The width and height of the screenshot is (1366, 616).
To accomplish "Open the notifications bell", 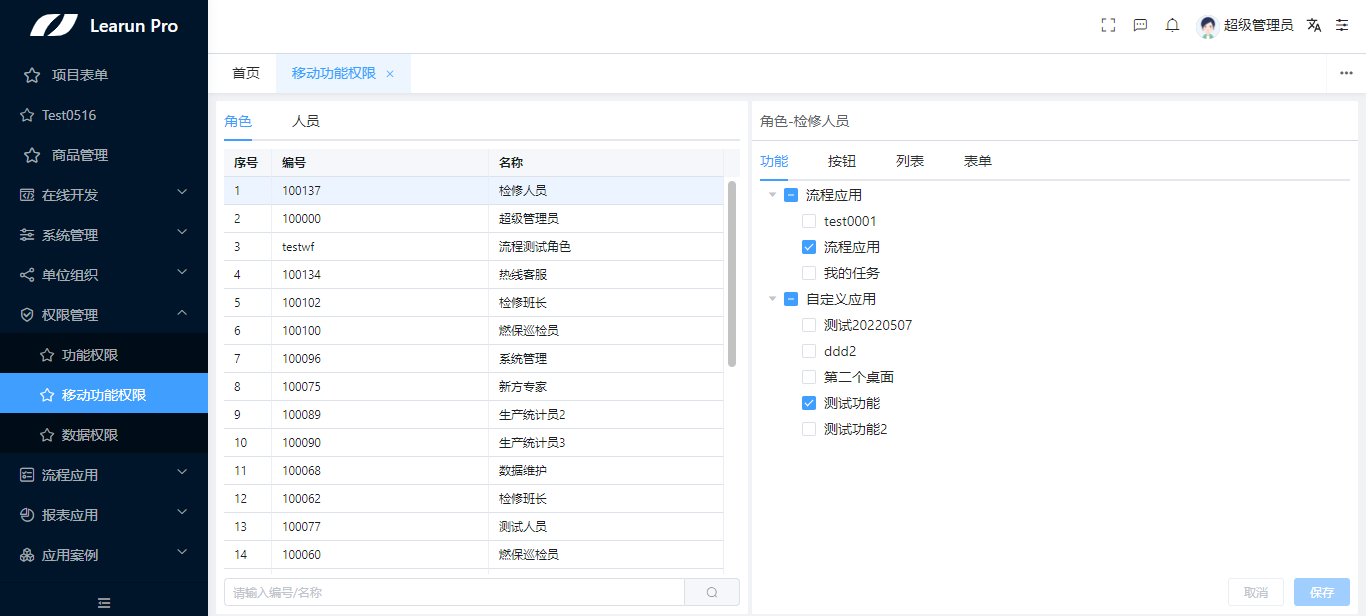I will [1172, 26].
